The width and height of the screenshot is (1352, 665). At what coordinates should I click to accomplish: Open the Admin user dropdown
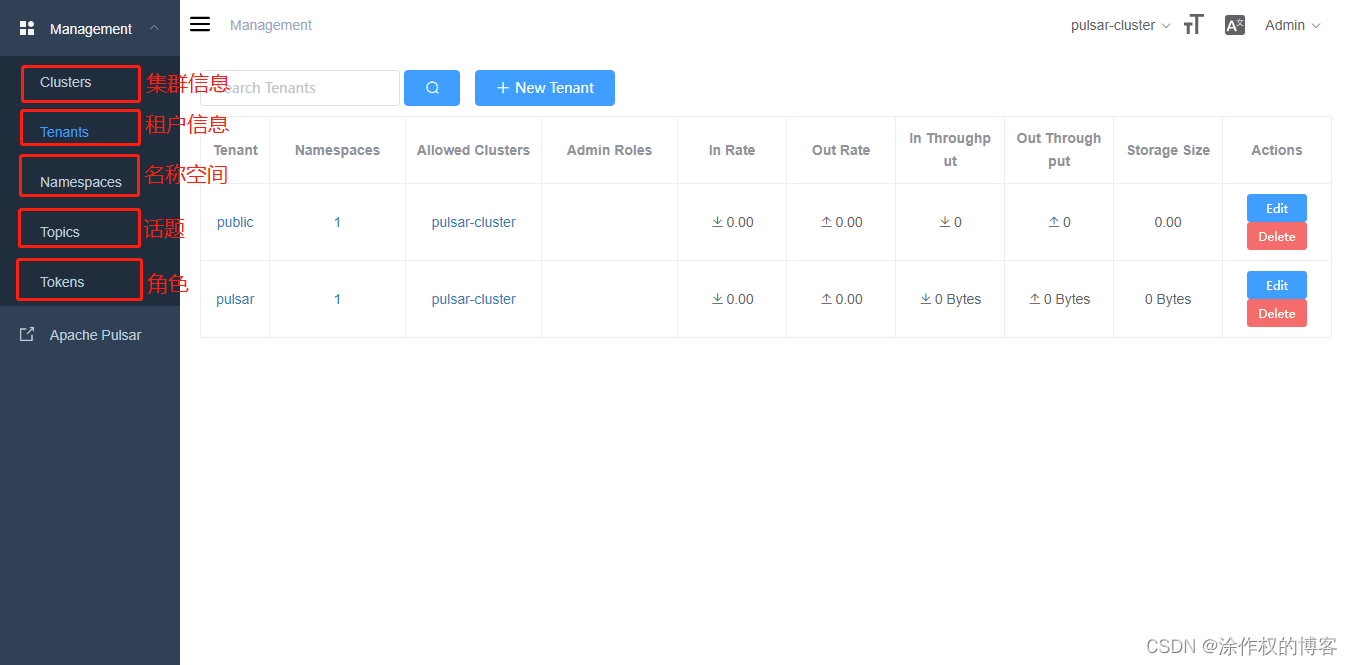tap(1292, 25)
